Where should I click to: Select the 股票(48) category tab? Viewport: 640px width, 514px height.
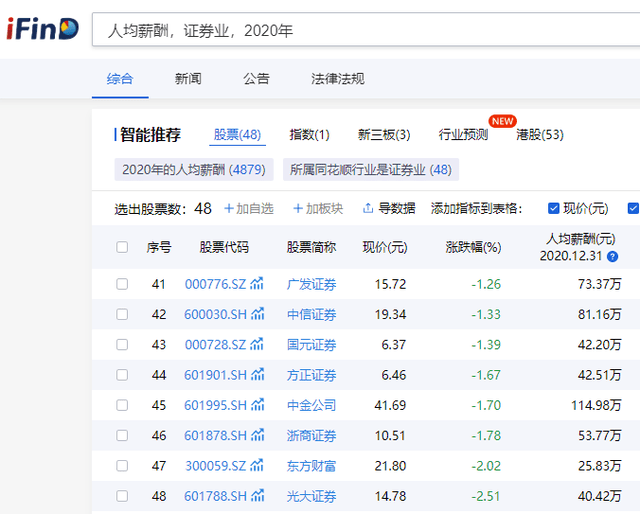pyautogui.click(x=237, y=134)
